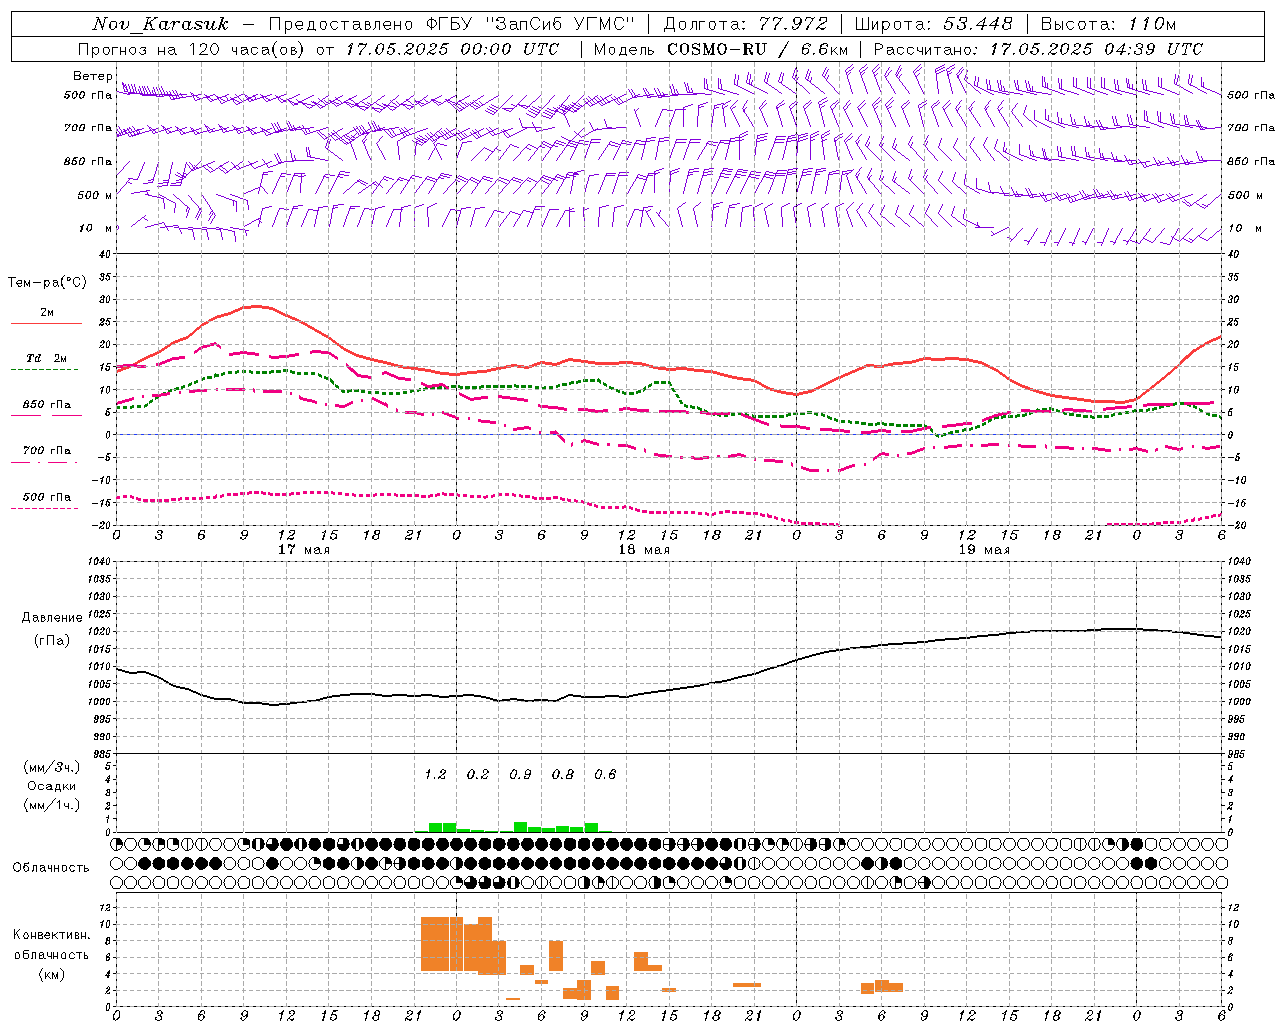Viewport: 1280px width, 1024px height.
Task: Click the 19 мая date label
Action: [x=983, y=550]
